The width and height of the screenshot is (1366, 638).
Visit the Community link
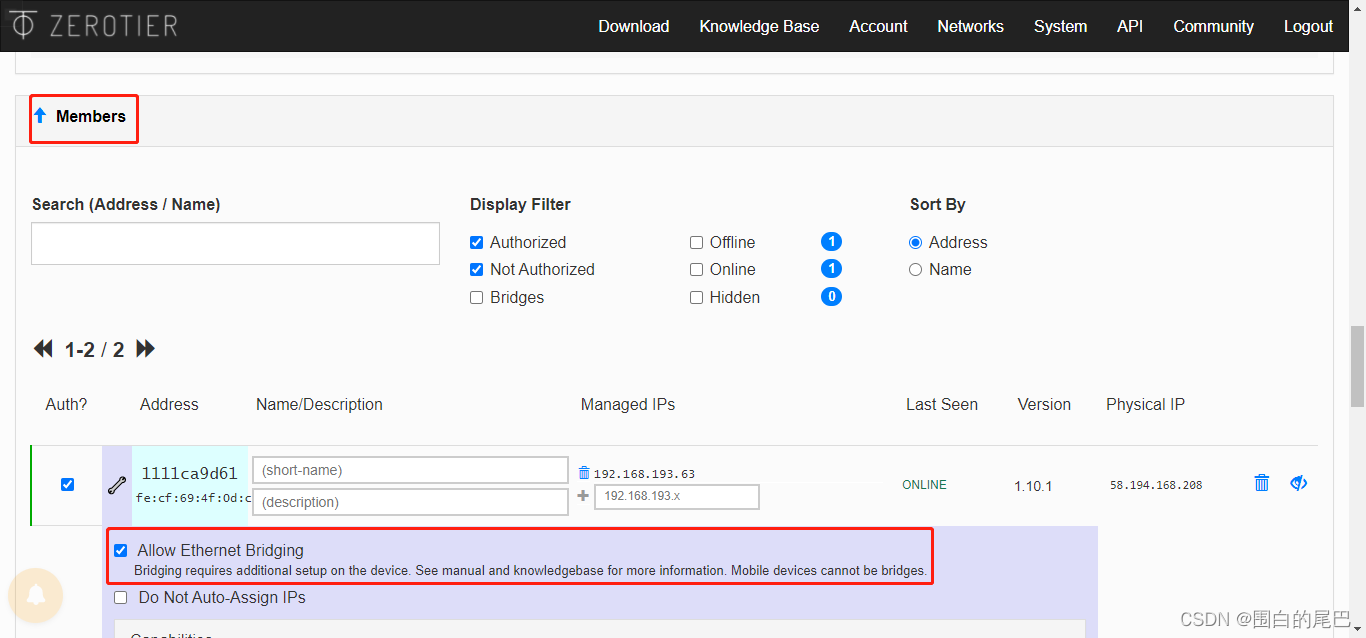click(1213, 26)
